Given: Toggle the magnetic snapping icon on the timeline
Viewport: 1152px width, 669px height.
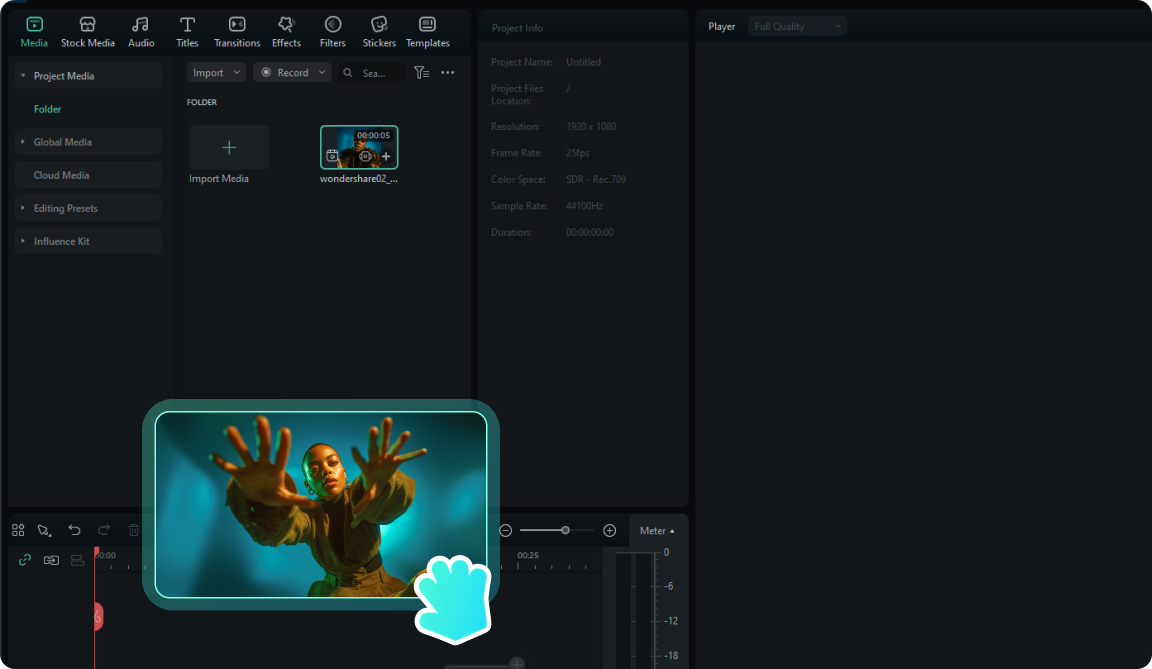Looking at the screenshot, I should [x=77, y=560].
